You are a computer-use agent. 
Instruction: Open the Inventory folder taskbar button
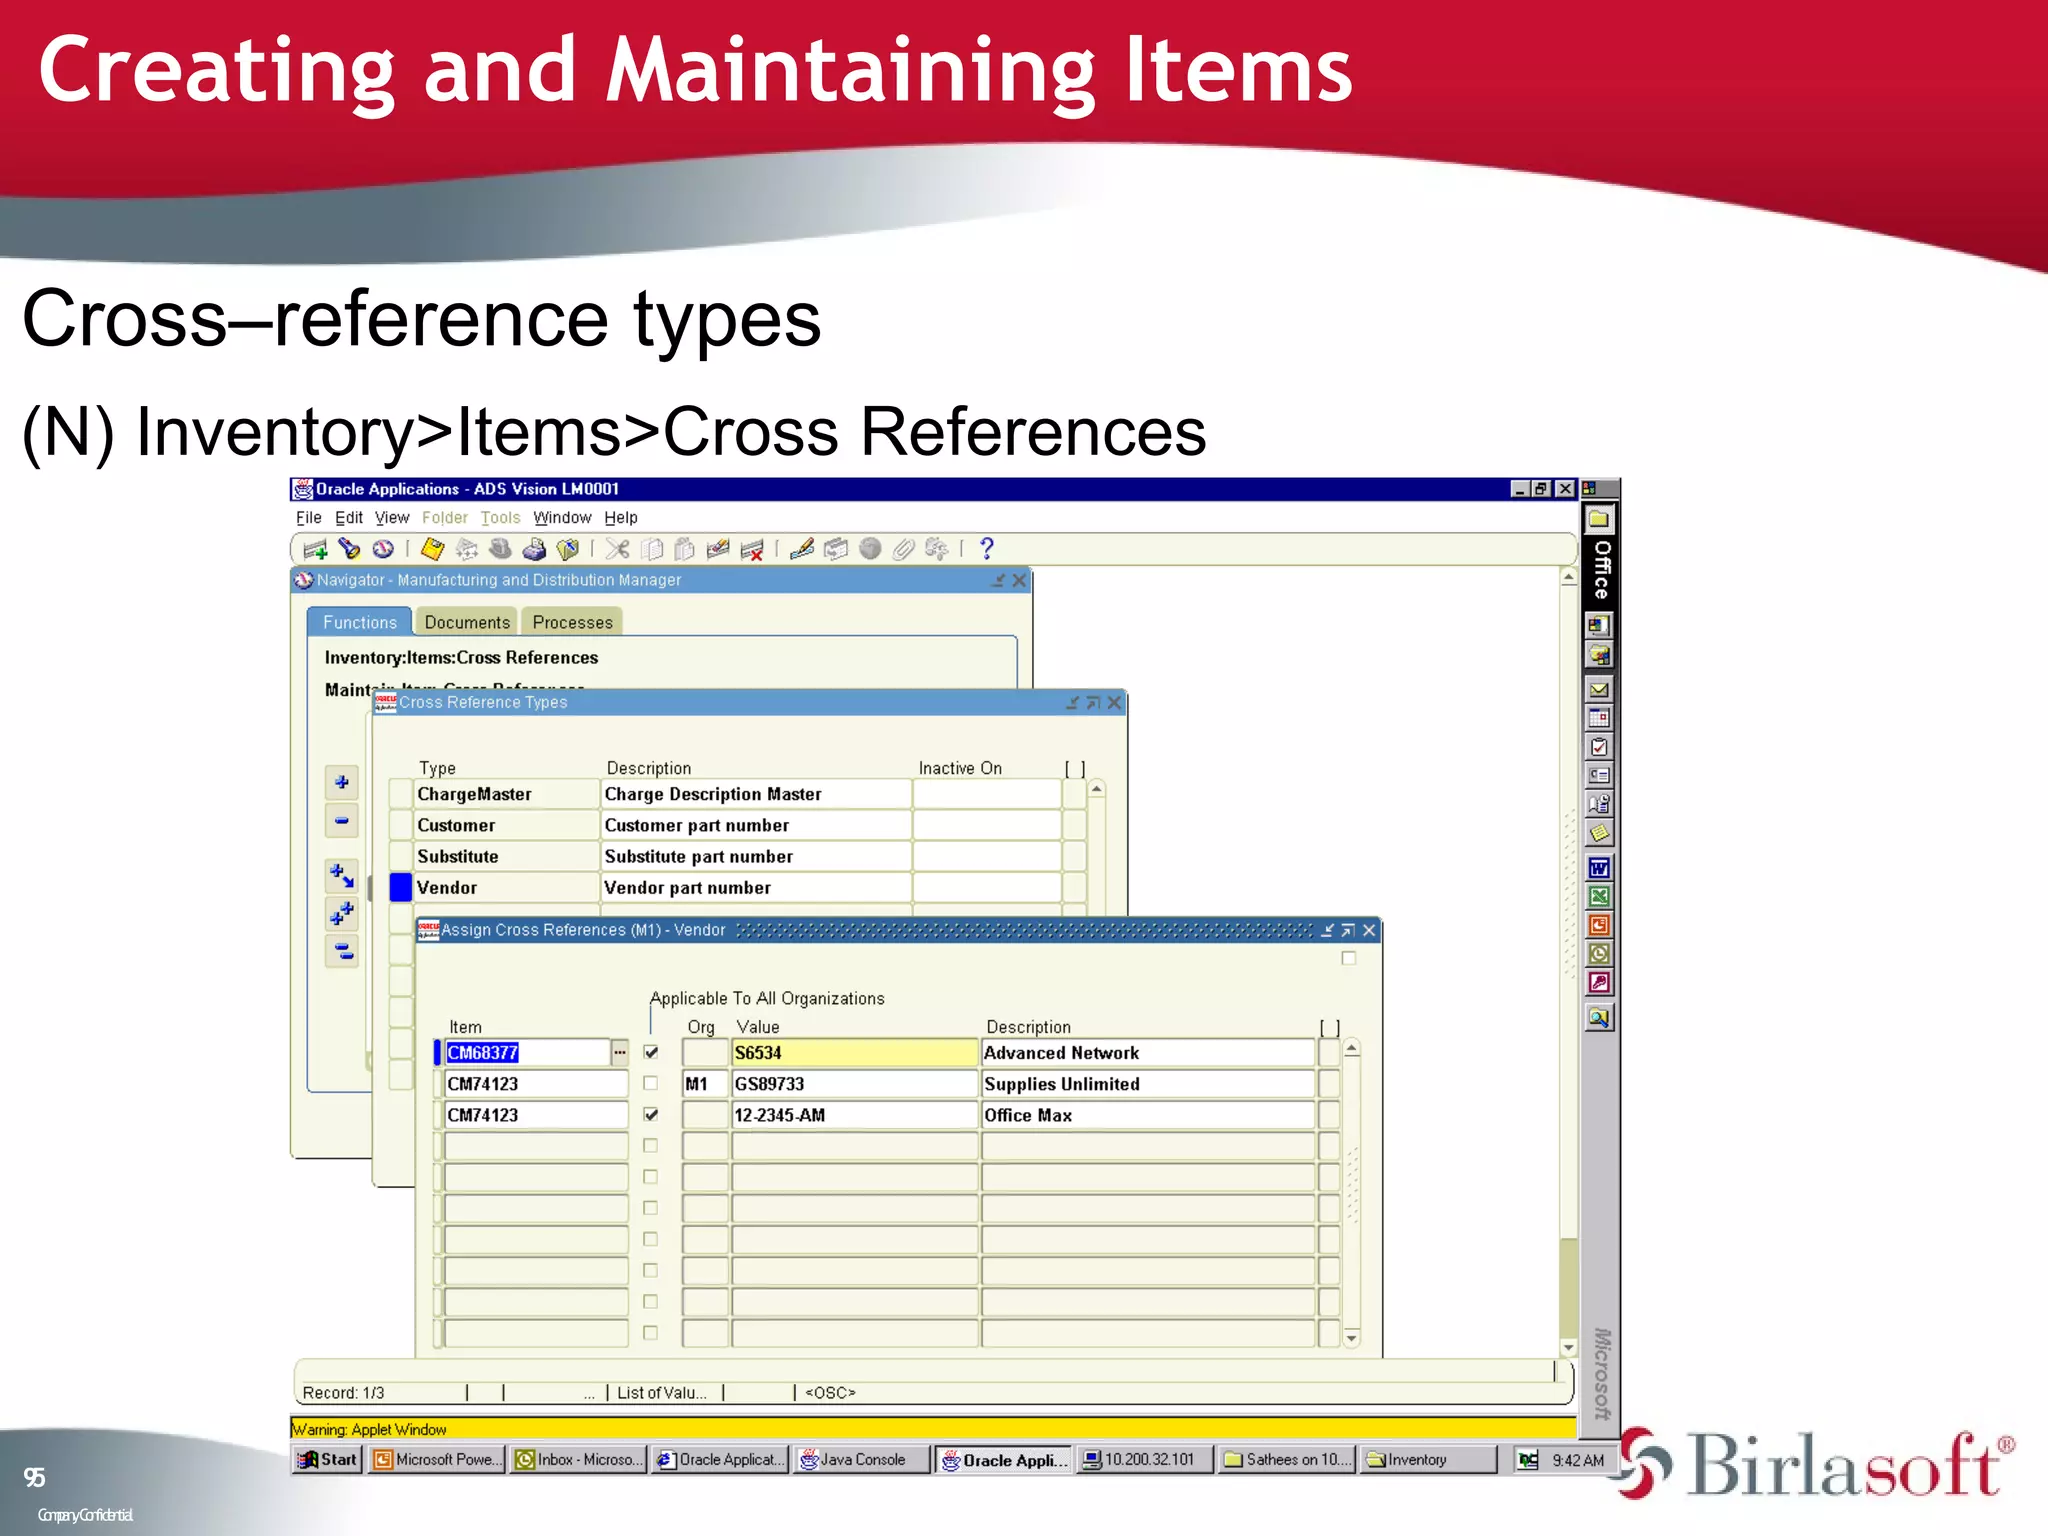click(1429, 1460)
